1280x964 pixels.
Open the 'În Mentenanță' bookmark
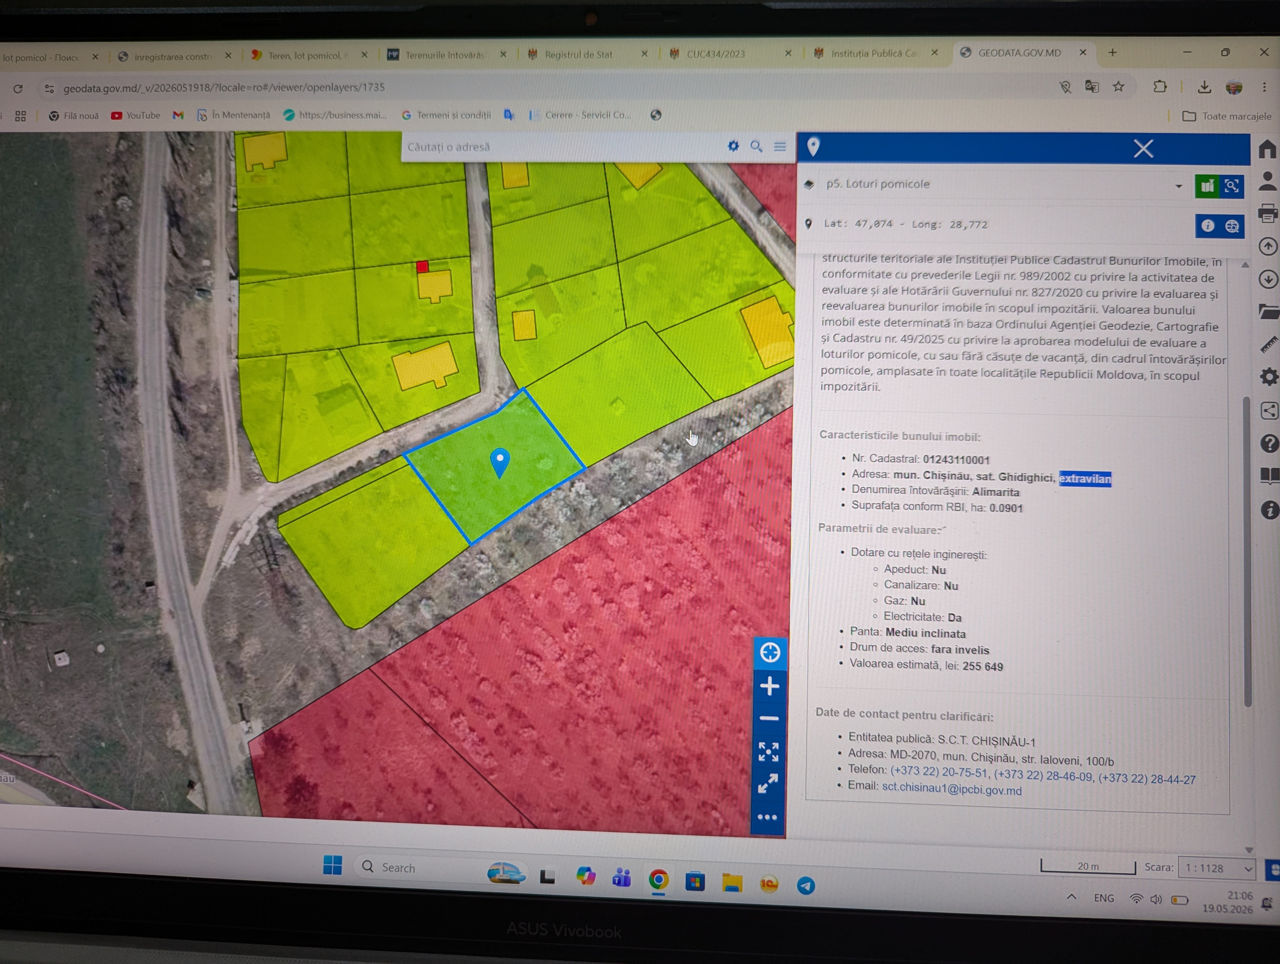233,116
